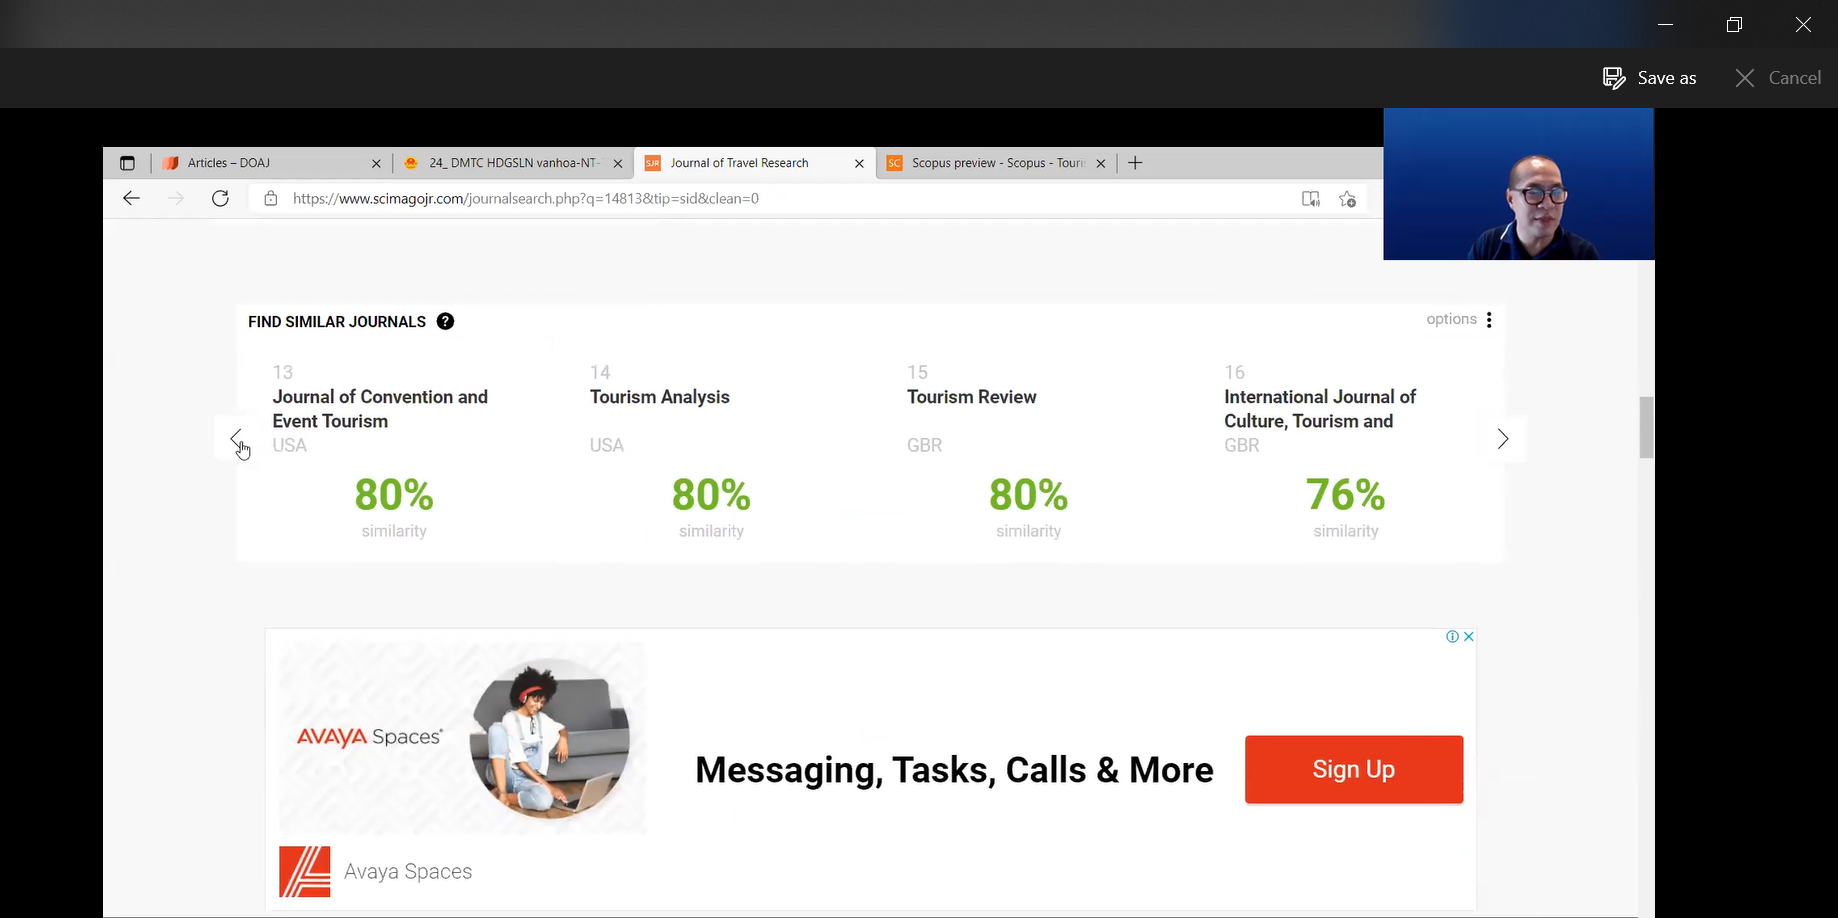Restore down the window

coord(1734,24)
